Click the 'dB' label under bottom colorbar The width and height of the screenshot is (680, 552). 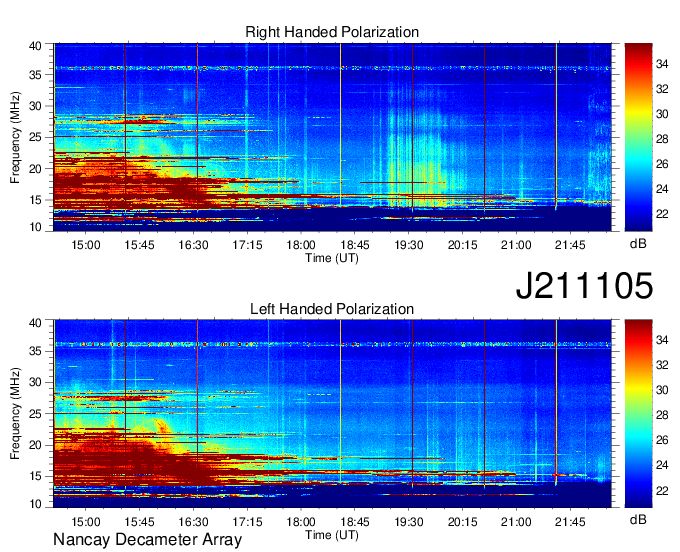pos(638,519)
